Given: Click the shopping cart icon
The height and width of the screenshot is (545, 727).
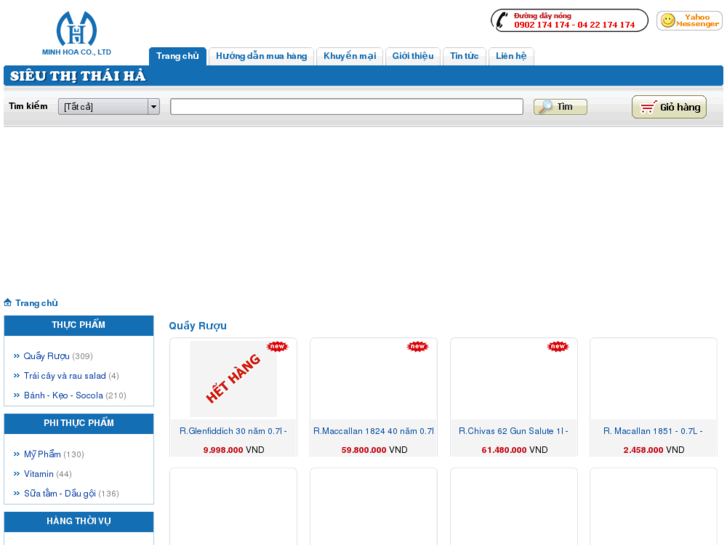Looking at the screenshot, I should [648, 107].
